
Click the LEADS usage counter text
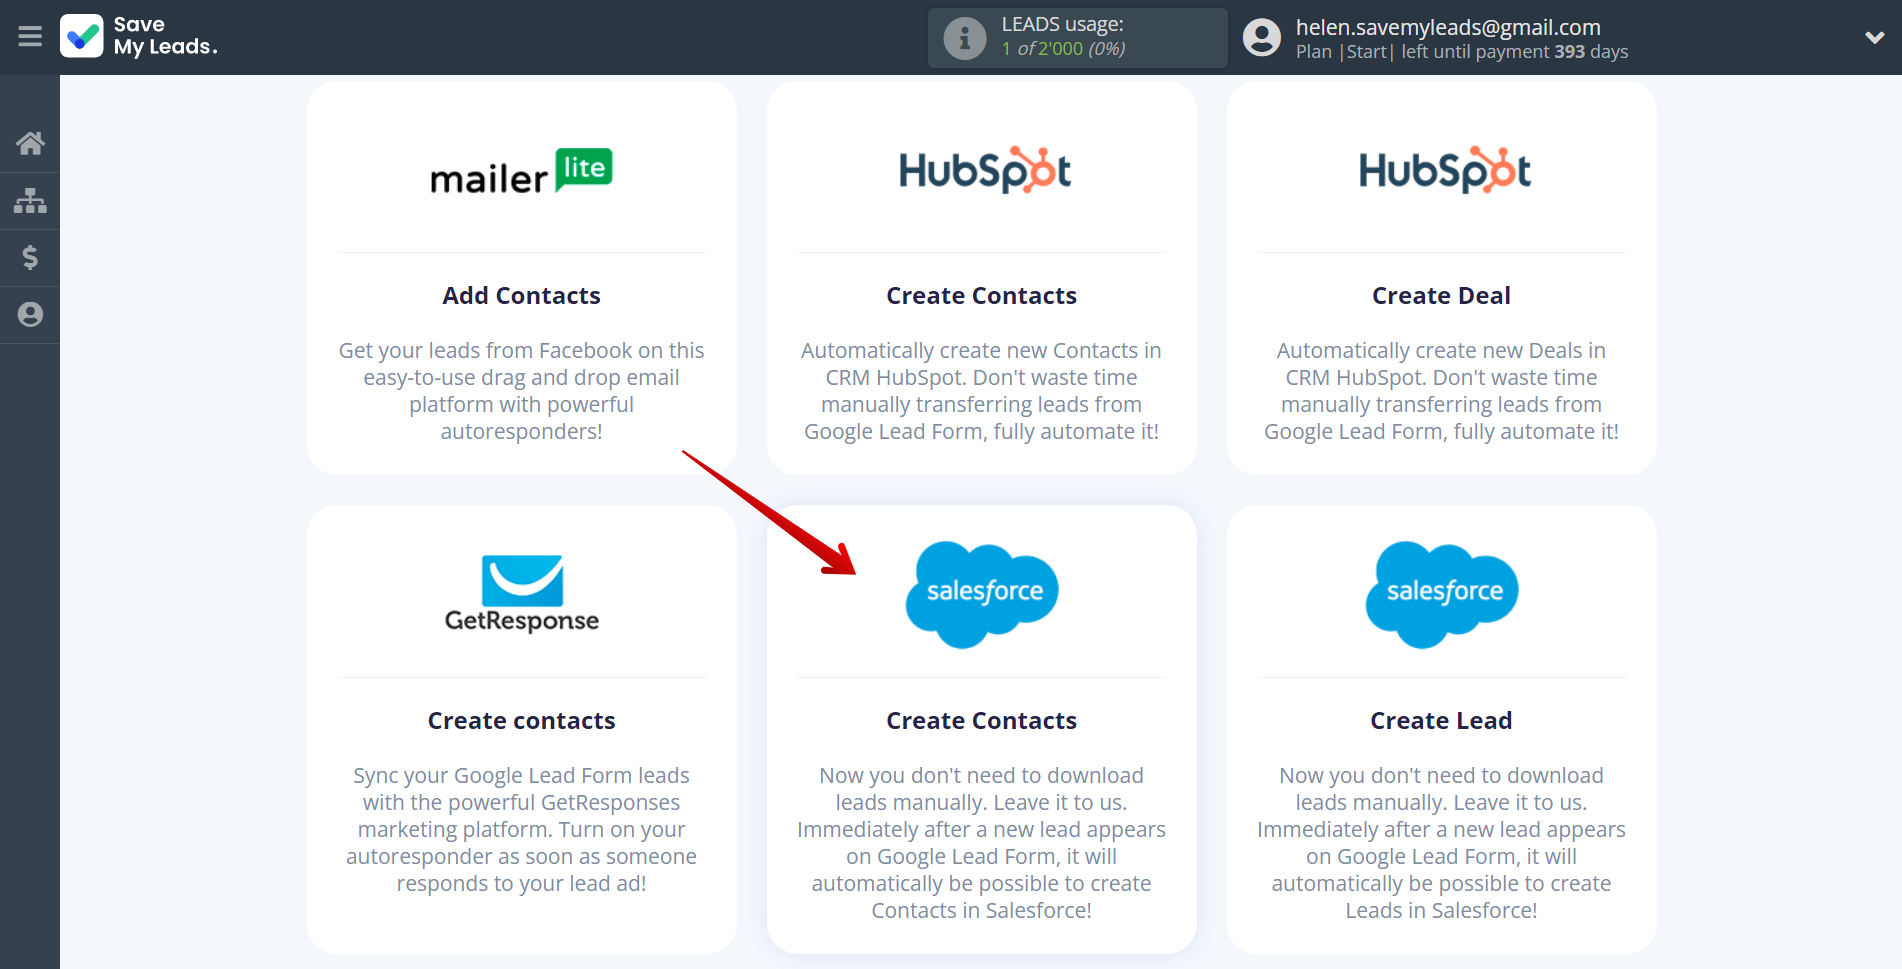click(x=1063, y=49)
